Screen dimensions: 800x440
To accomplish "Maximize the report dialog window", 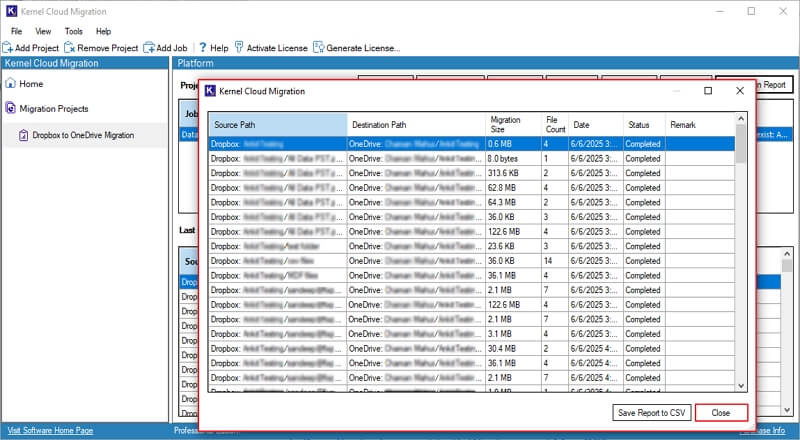I will [x=708, y=91].
